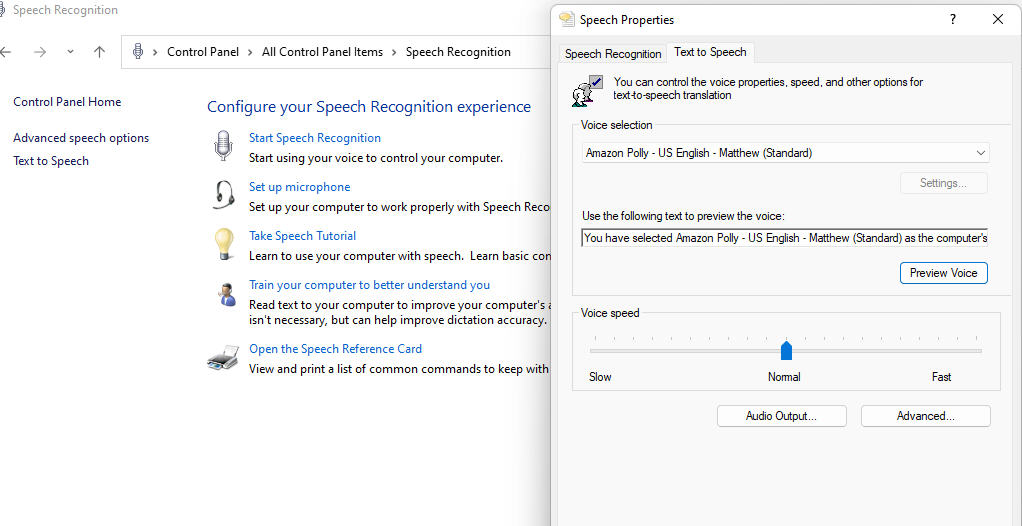
Task: Open the Voice selection dropdown
Action: [x=785, y=153]
